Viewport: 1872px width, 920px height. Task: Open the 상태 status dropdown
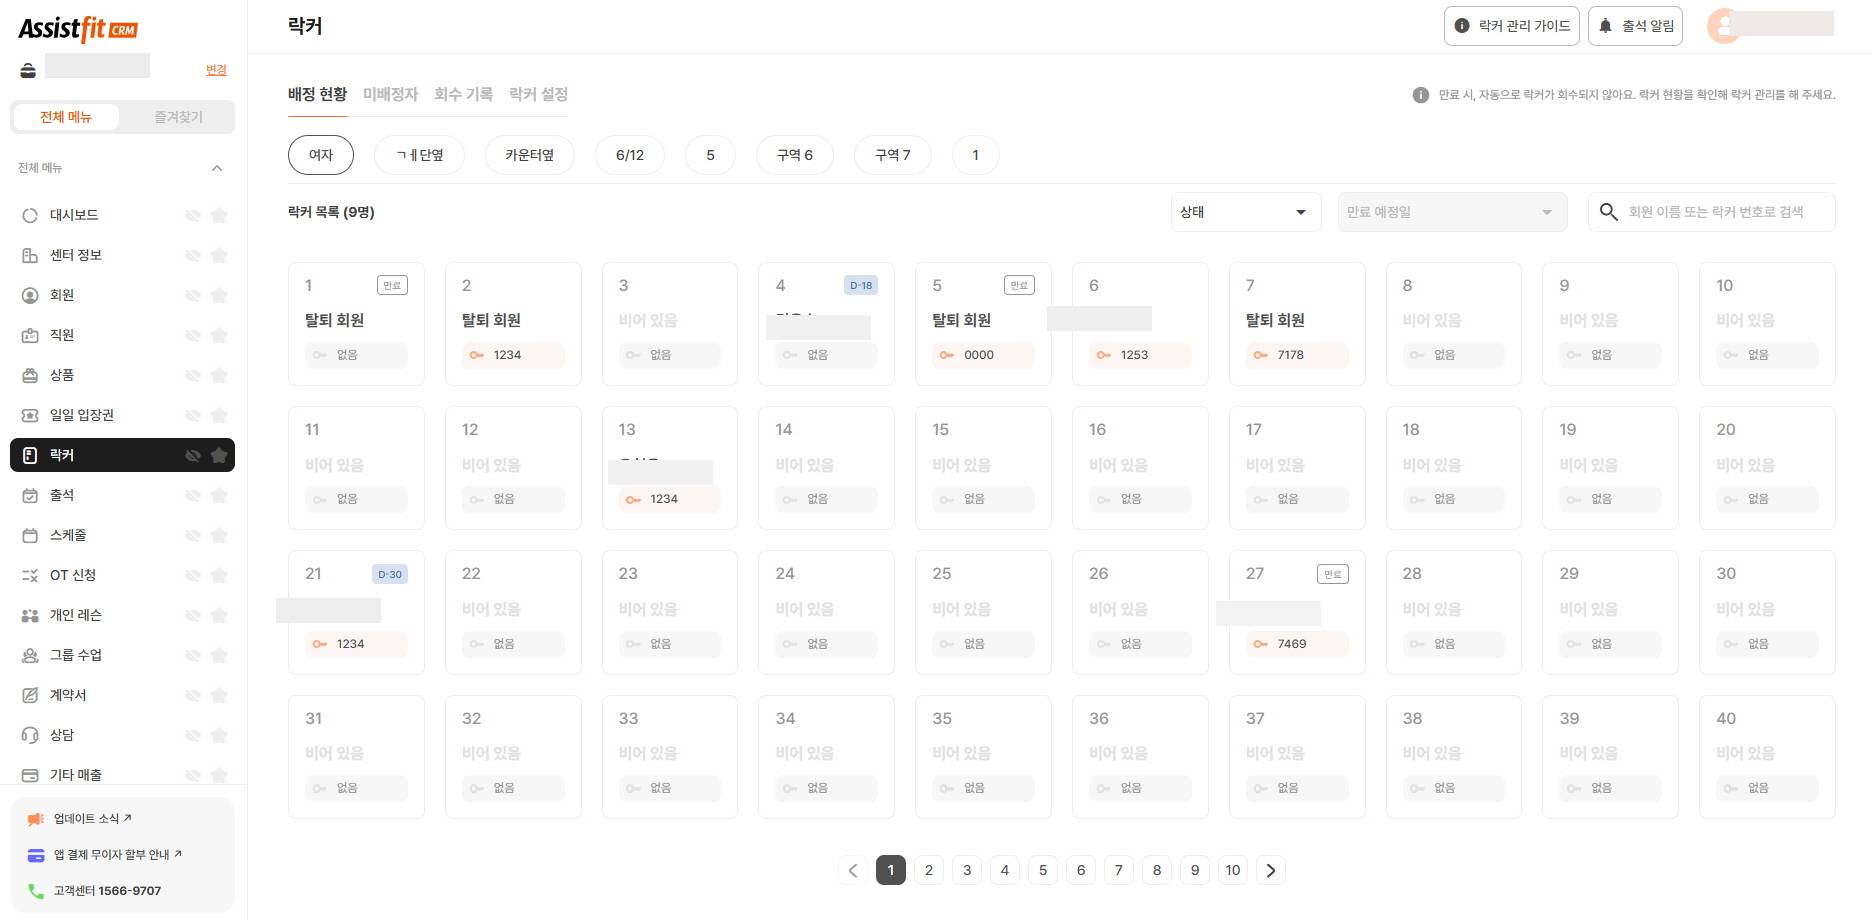[x=1245, y=212]
